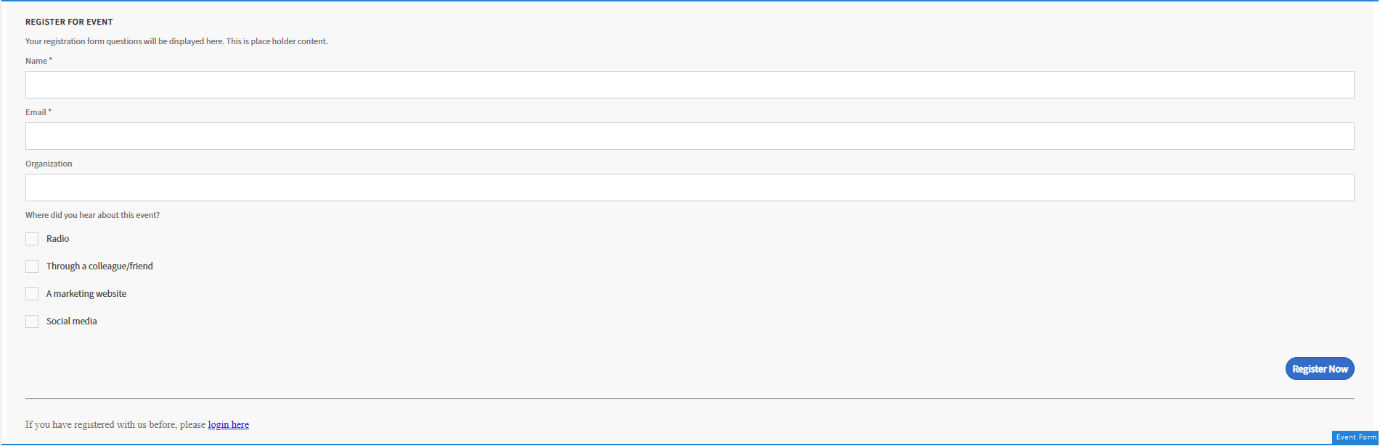Enable the A marketing website checkbox
The width and height of the screenshot is (1380, 446).
tap(32, 294)
